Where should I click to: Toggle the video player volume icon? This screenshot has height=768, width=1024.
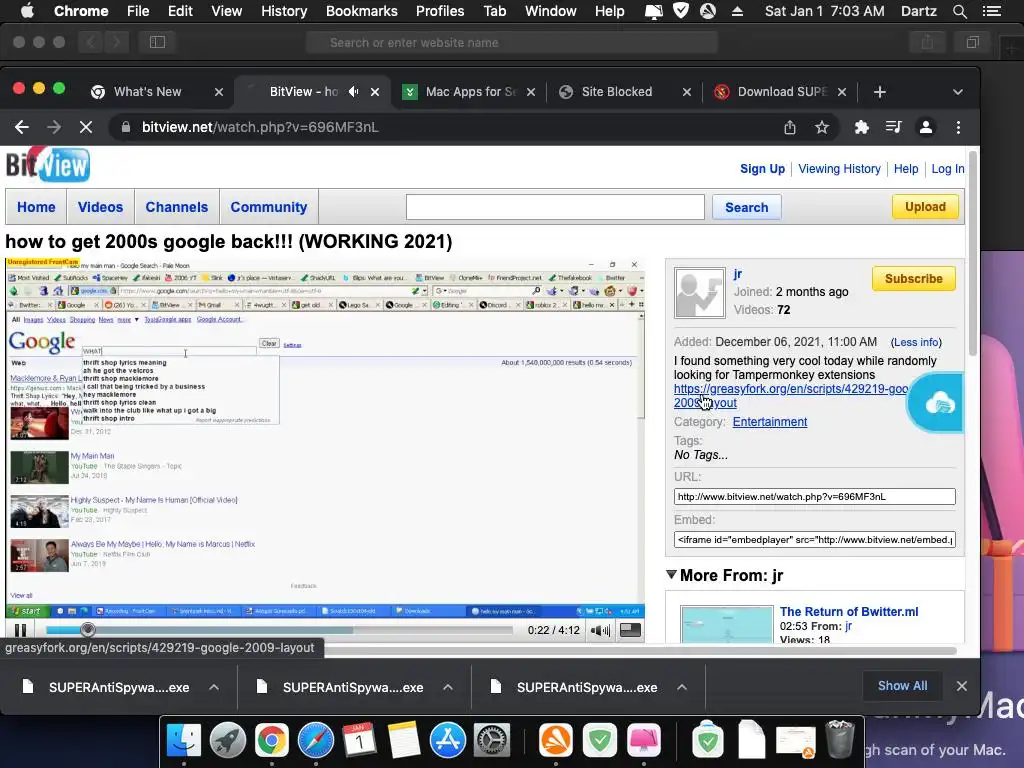tap(600, 630)
